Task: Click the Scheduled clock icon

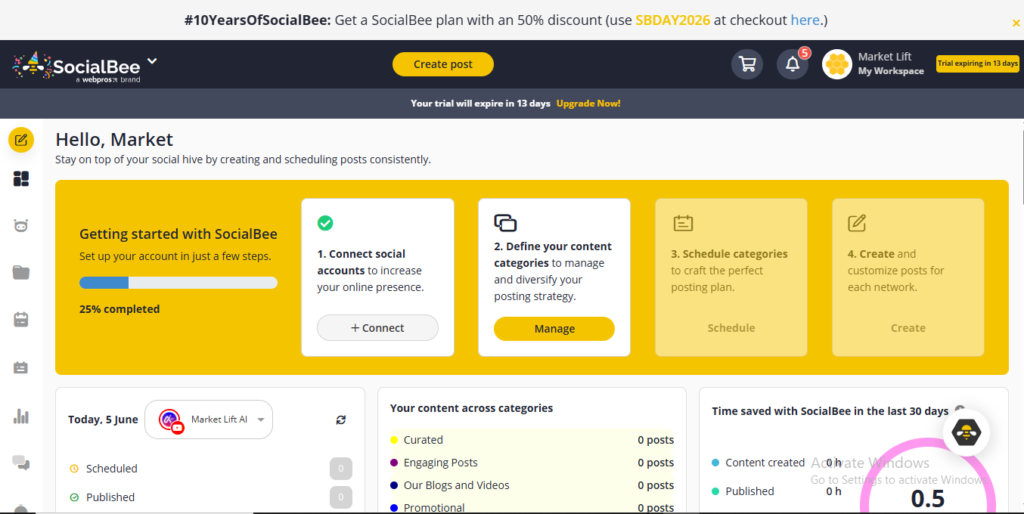Action: tap(74, 468)
